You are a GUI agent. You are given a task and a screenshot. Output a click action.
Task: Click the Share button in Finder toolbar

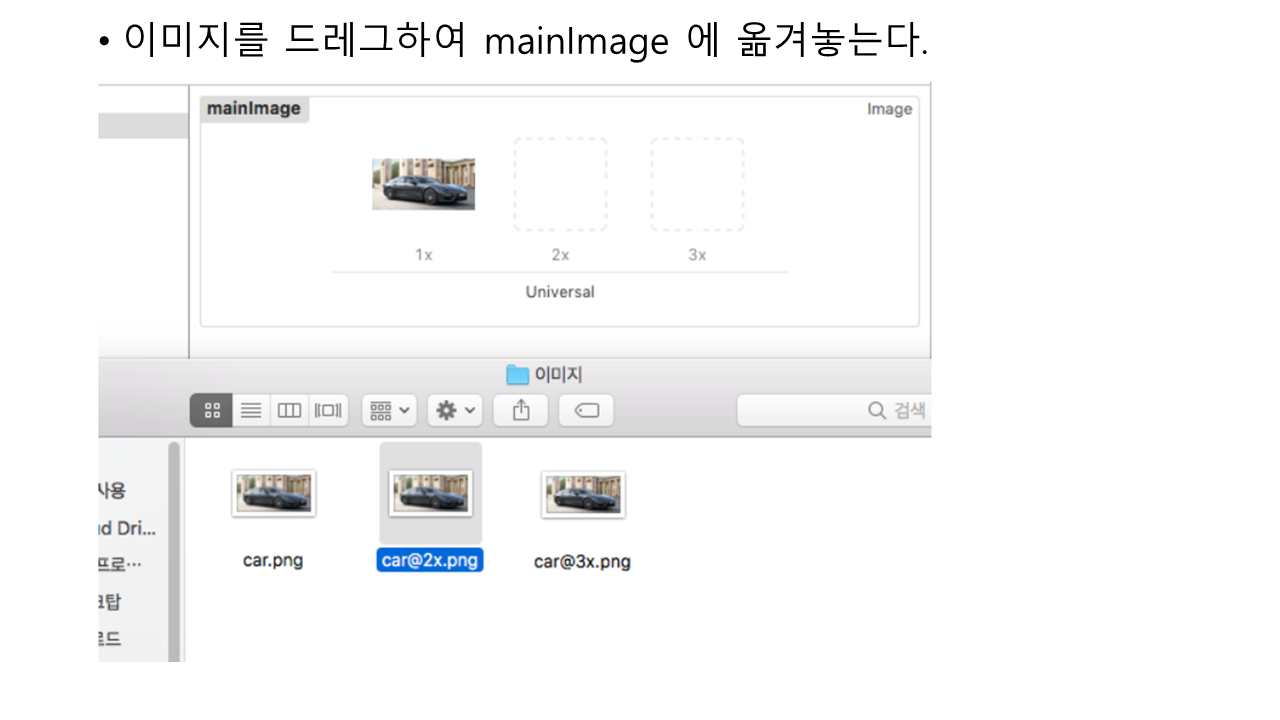520,410
